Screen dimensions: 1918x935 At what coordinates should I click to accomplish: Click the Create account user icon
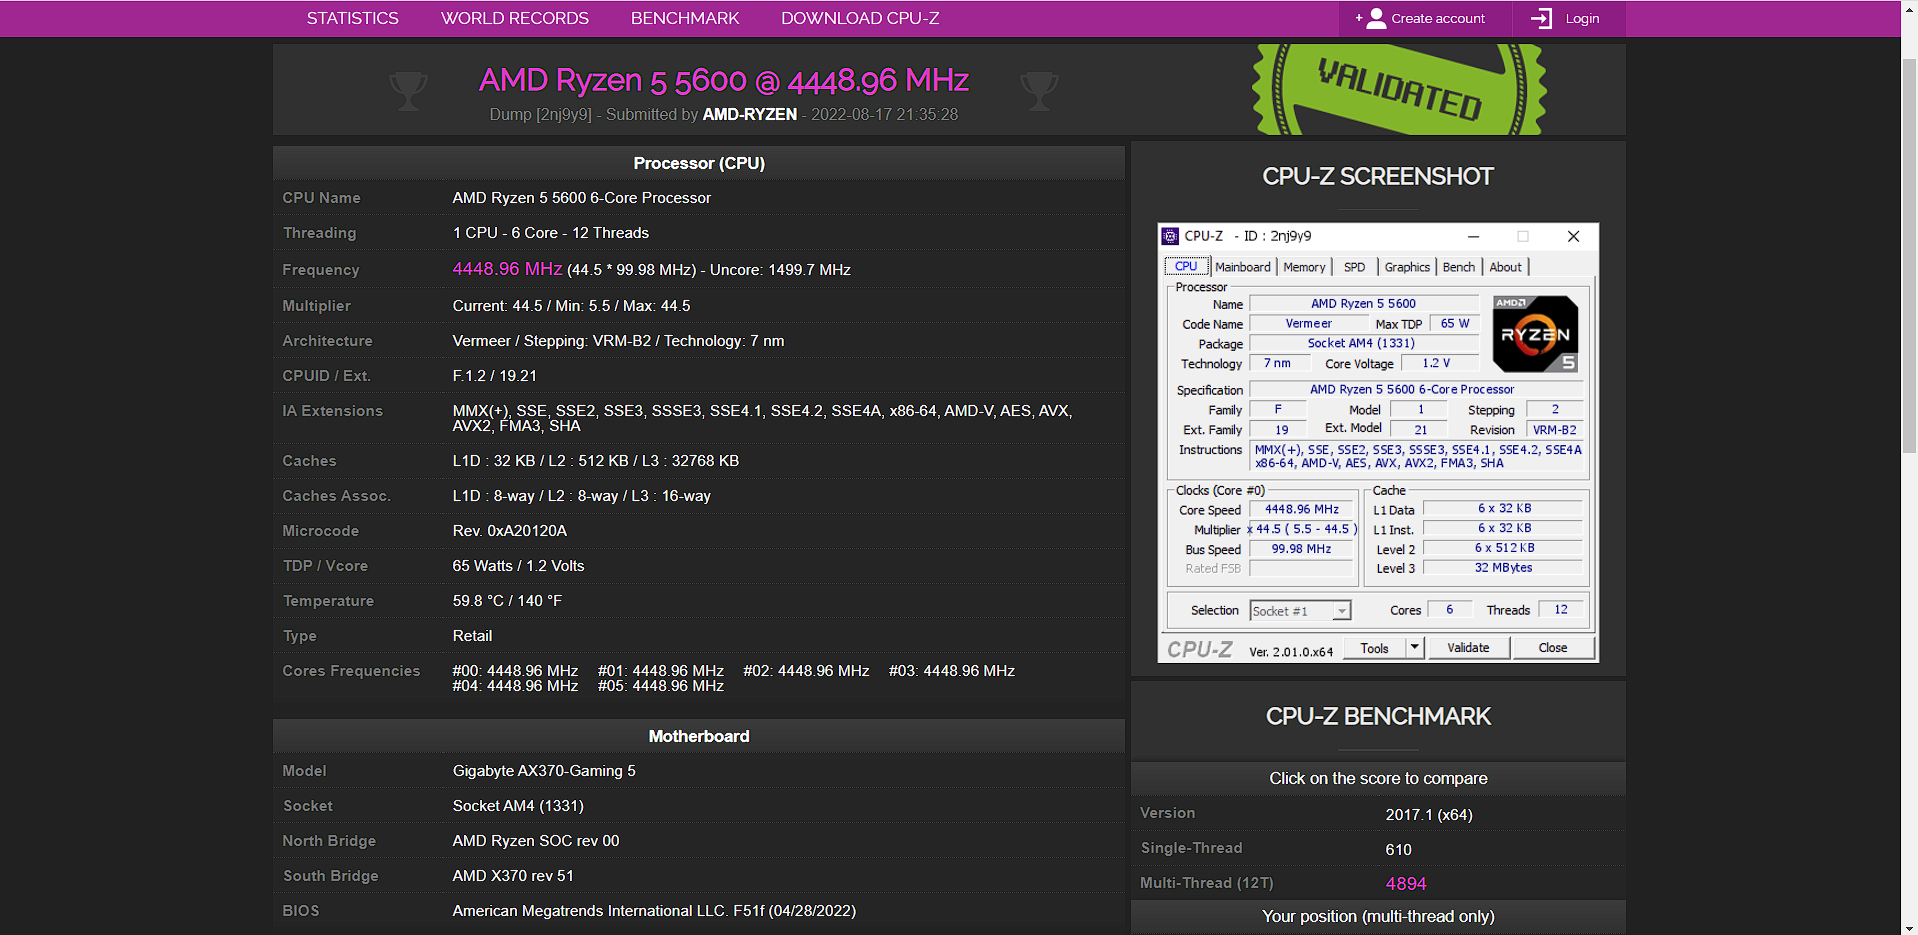click(x=1377, y=18)
